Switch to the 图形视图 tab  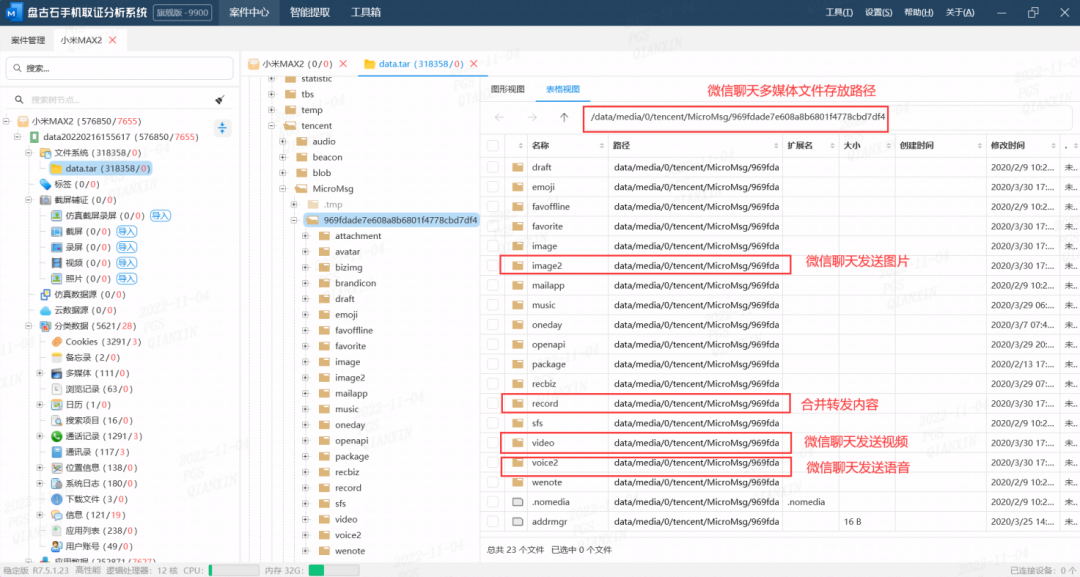click(x=508, y=90)
